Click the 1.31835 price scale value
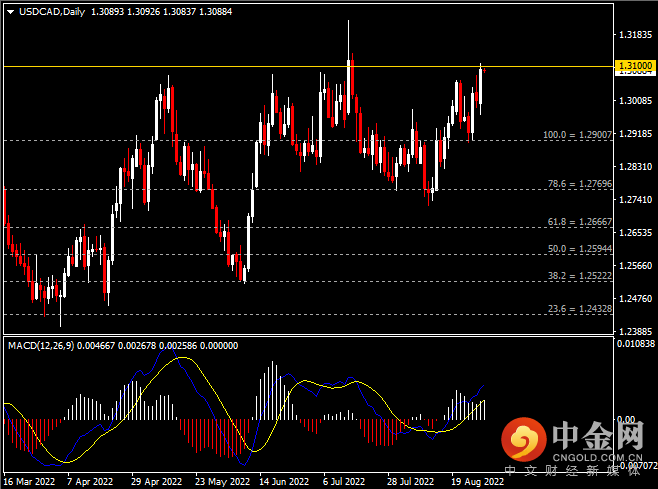This screenshot has width=658, height=489. pyautogui.click(x=636, y=34)
